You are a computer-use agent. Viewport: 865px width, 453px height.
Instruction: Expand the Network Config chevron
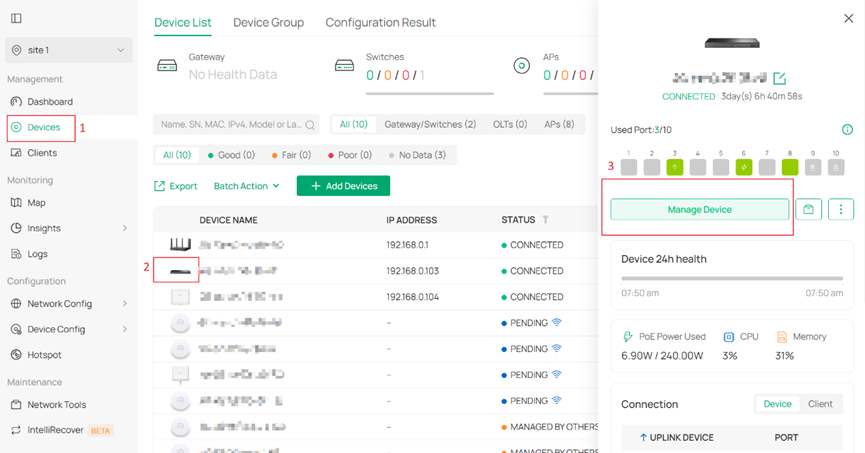click(125, 303)
